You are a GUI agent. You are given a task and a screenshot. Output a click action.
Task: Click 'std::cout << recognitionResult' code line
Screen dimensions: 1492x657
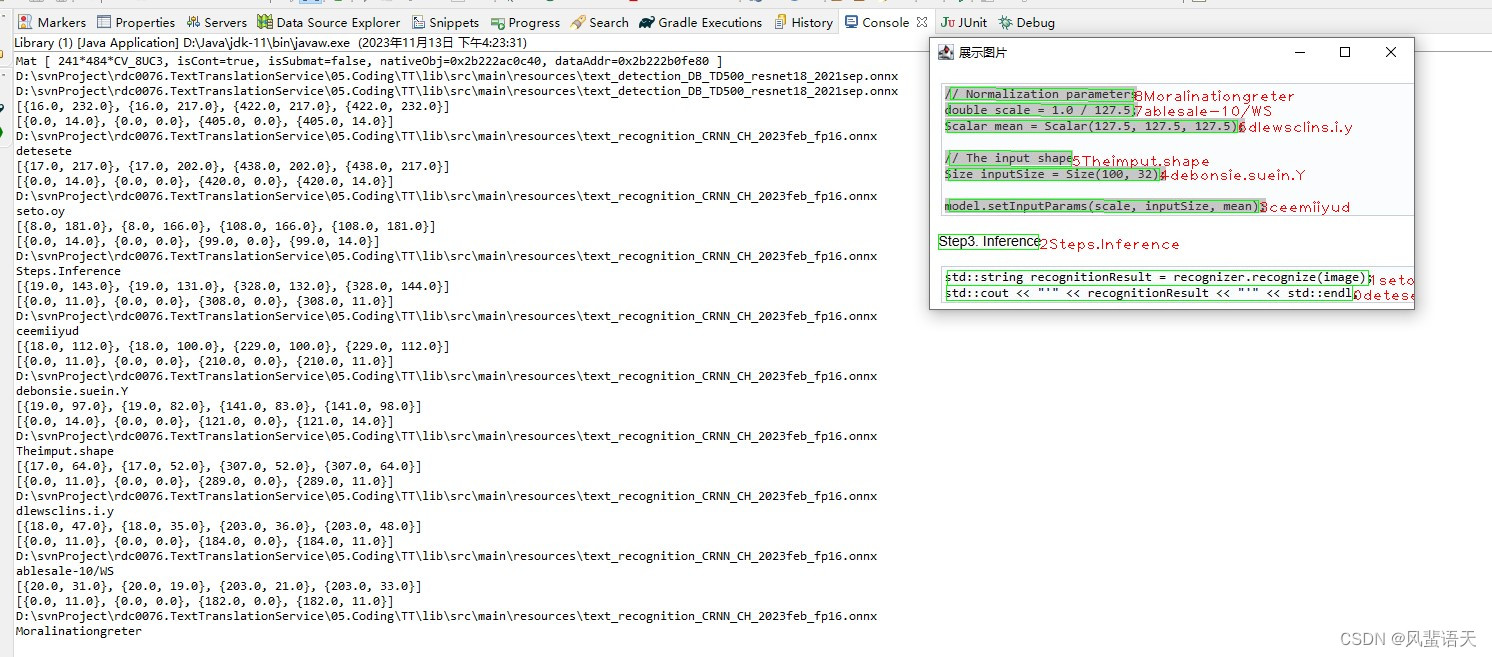[x=1149, y=293]
